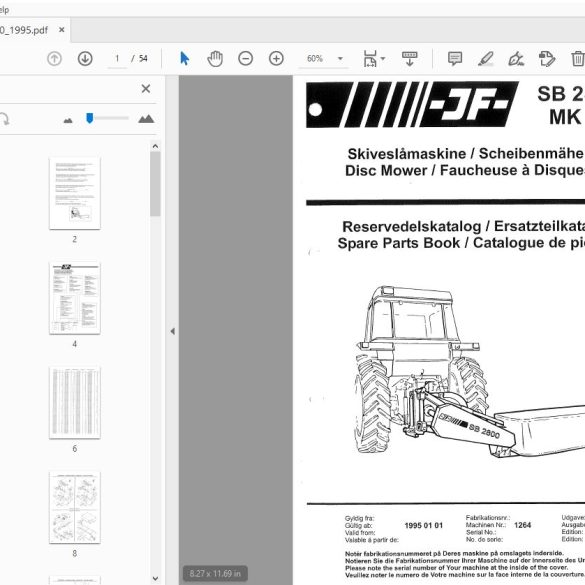Click 'Disc Mower' title text
The image size is (585, 585).
(x=386, y=171)
